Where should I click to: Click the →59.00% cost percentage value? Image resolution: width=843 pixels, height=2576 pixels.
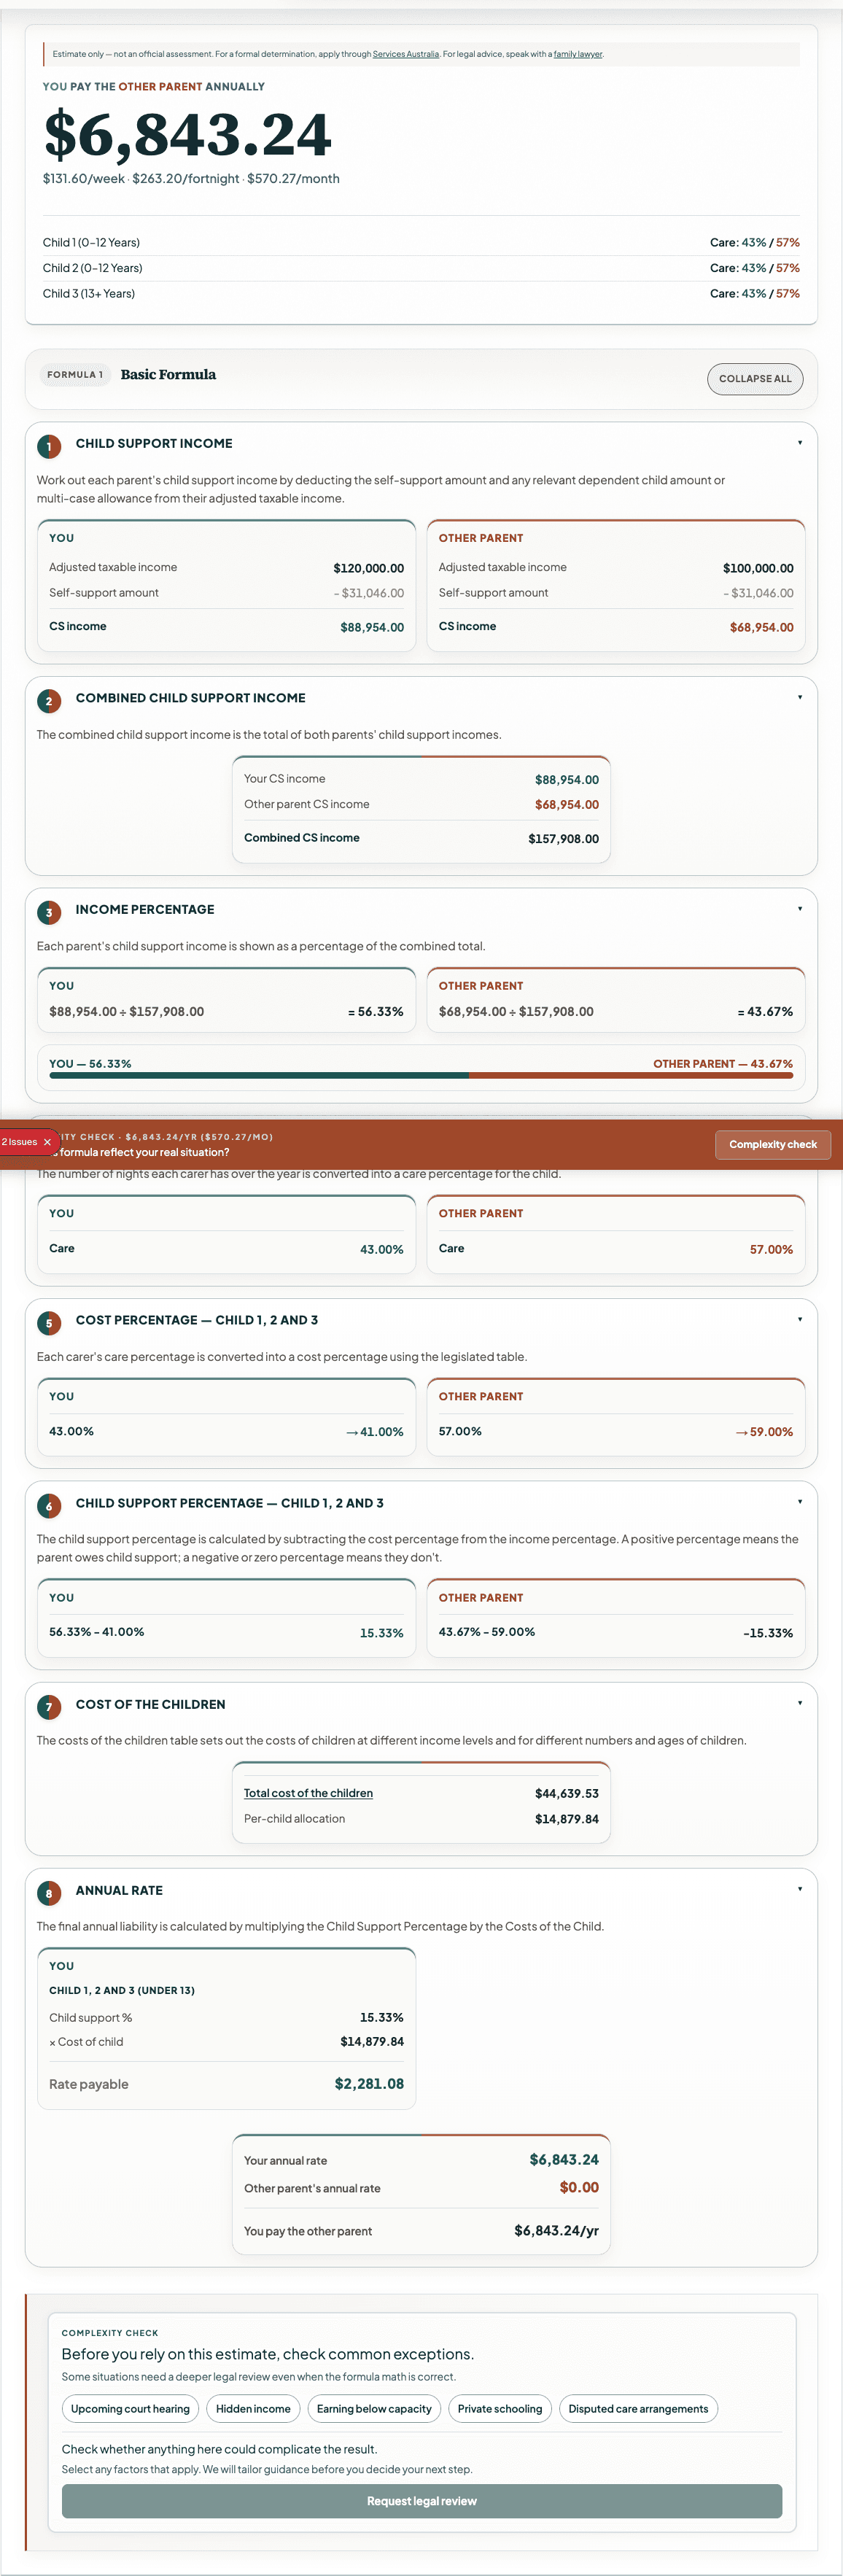764,1432
